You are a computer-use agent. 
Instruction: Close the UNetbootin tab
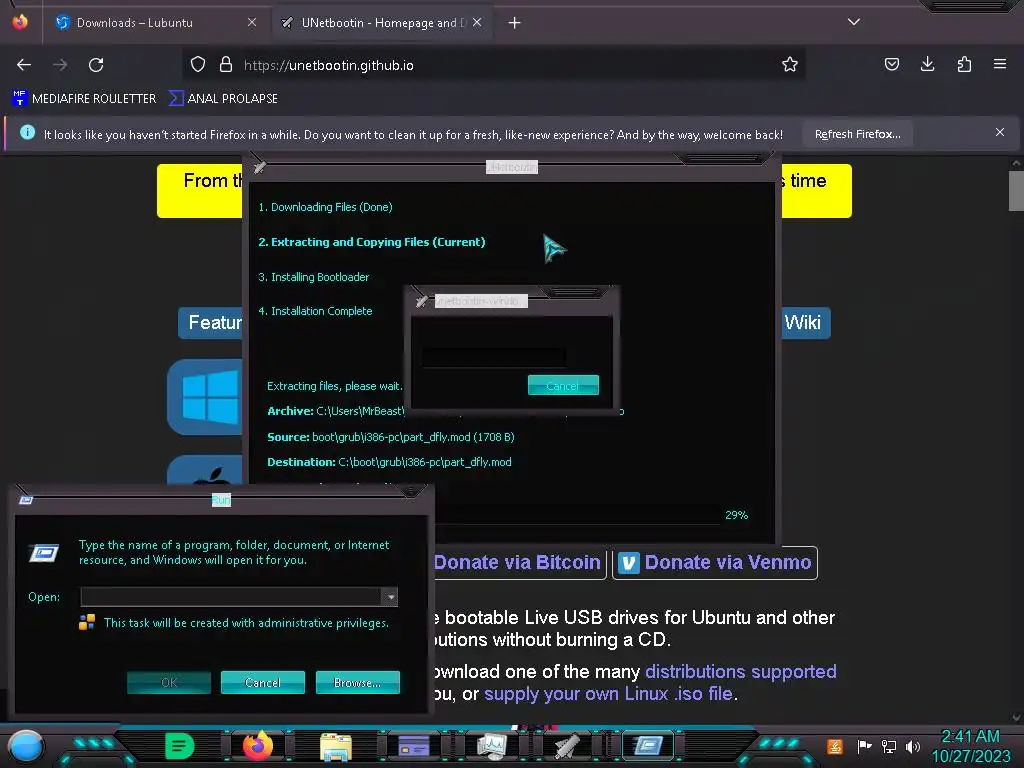point(477,22)
